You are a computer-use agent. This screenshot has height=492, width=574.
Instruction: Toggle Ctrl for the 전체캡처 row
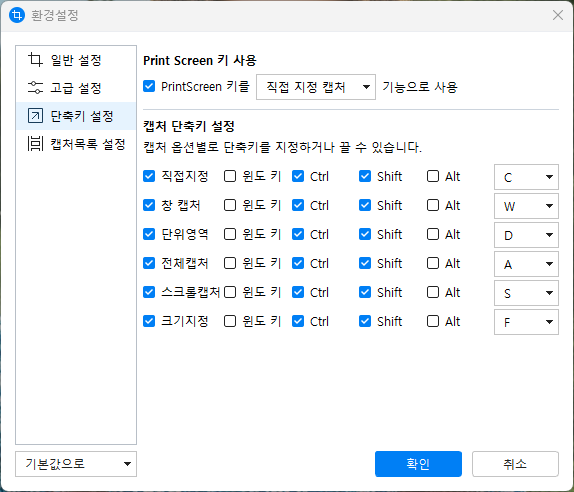coord(298,263)
